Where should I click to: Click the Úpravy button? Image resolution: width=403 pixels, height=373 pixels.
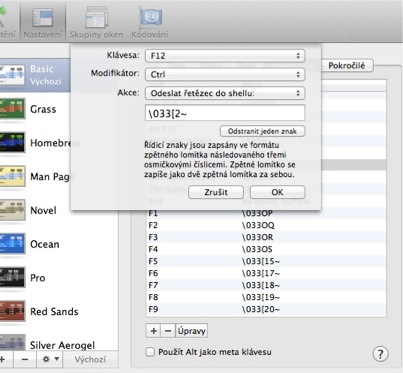(191, 331)
